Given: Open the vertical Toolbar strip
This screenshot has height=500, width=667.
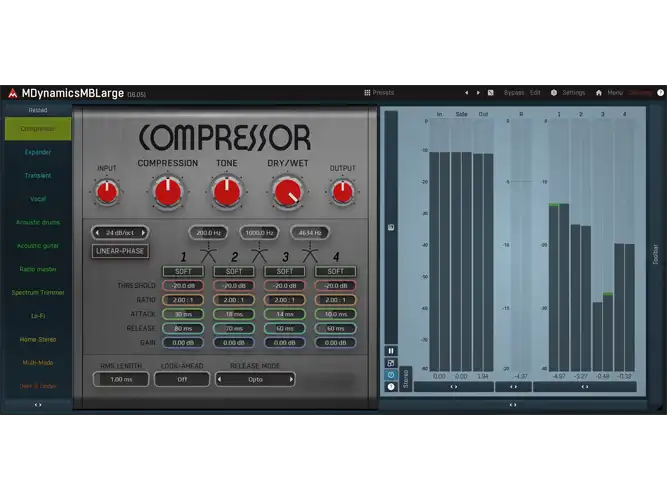Looking at the screenshot, I should point(656,254).
